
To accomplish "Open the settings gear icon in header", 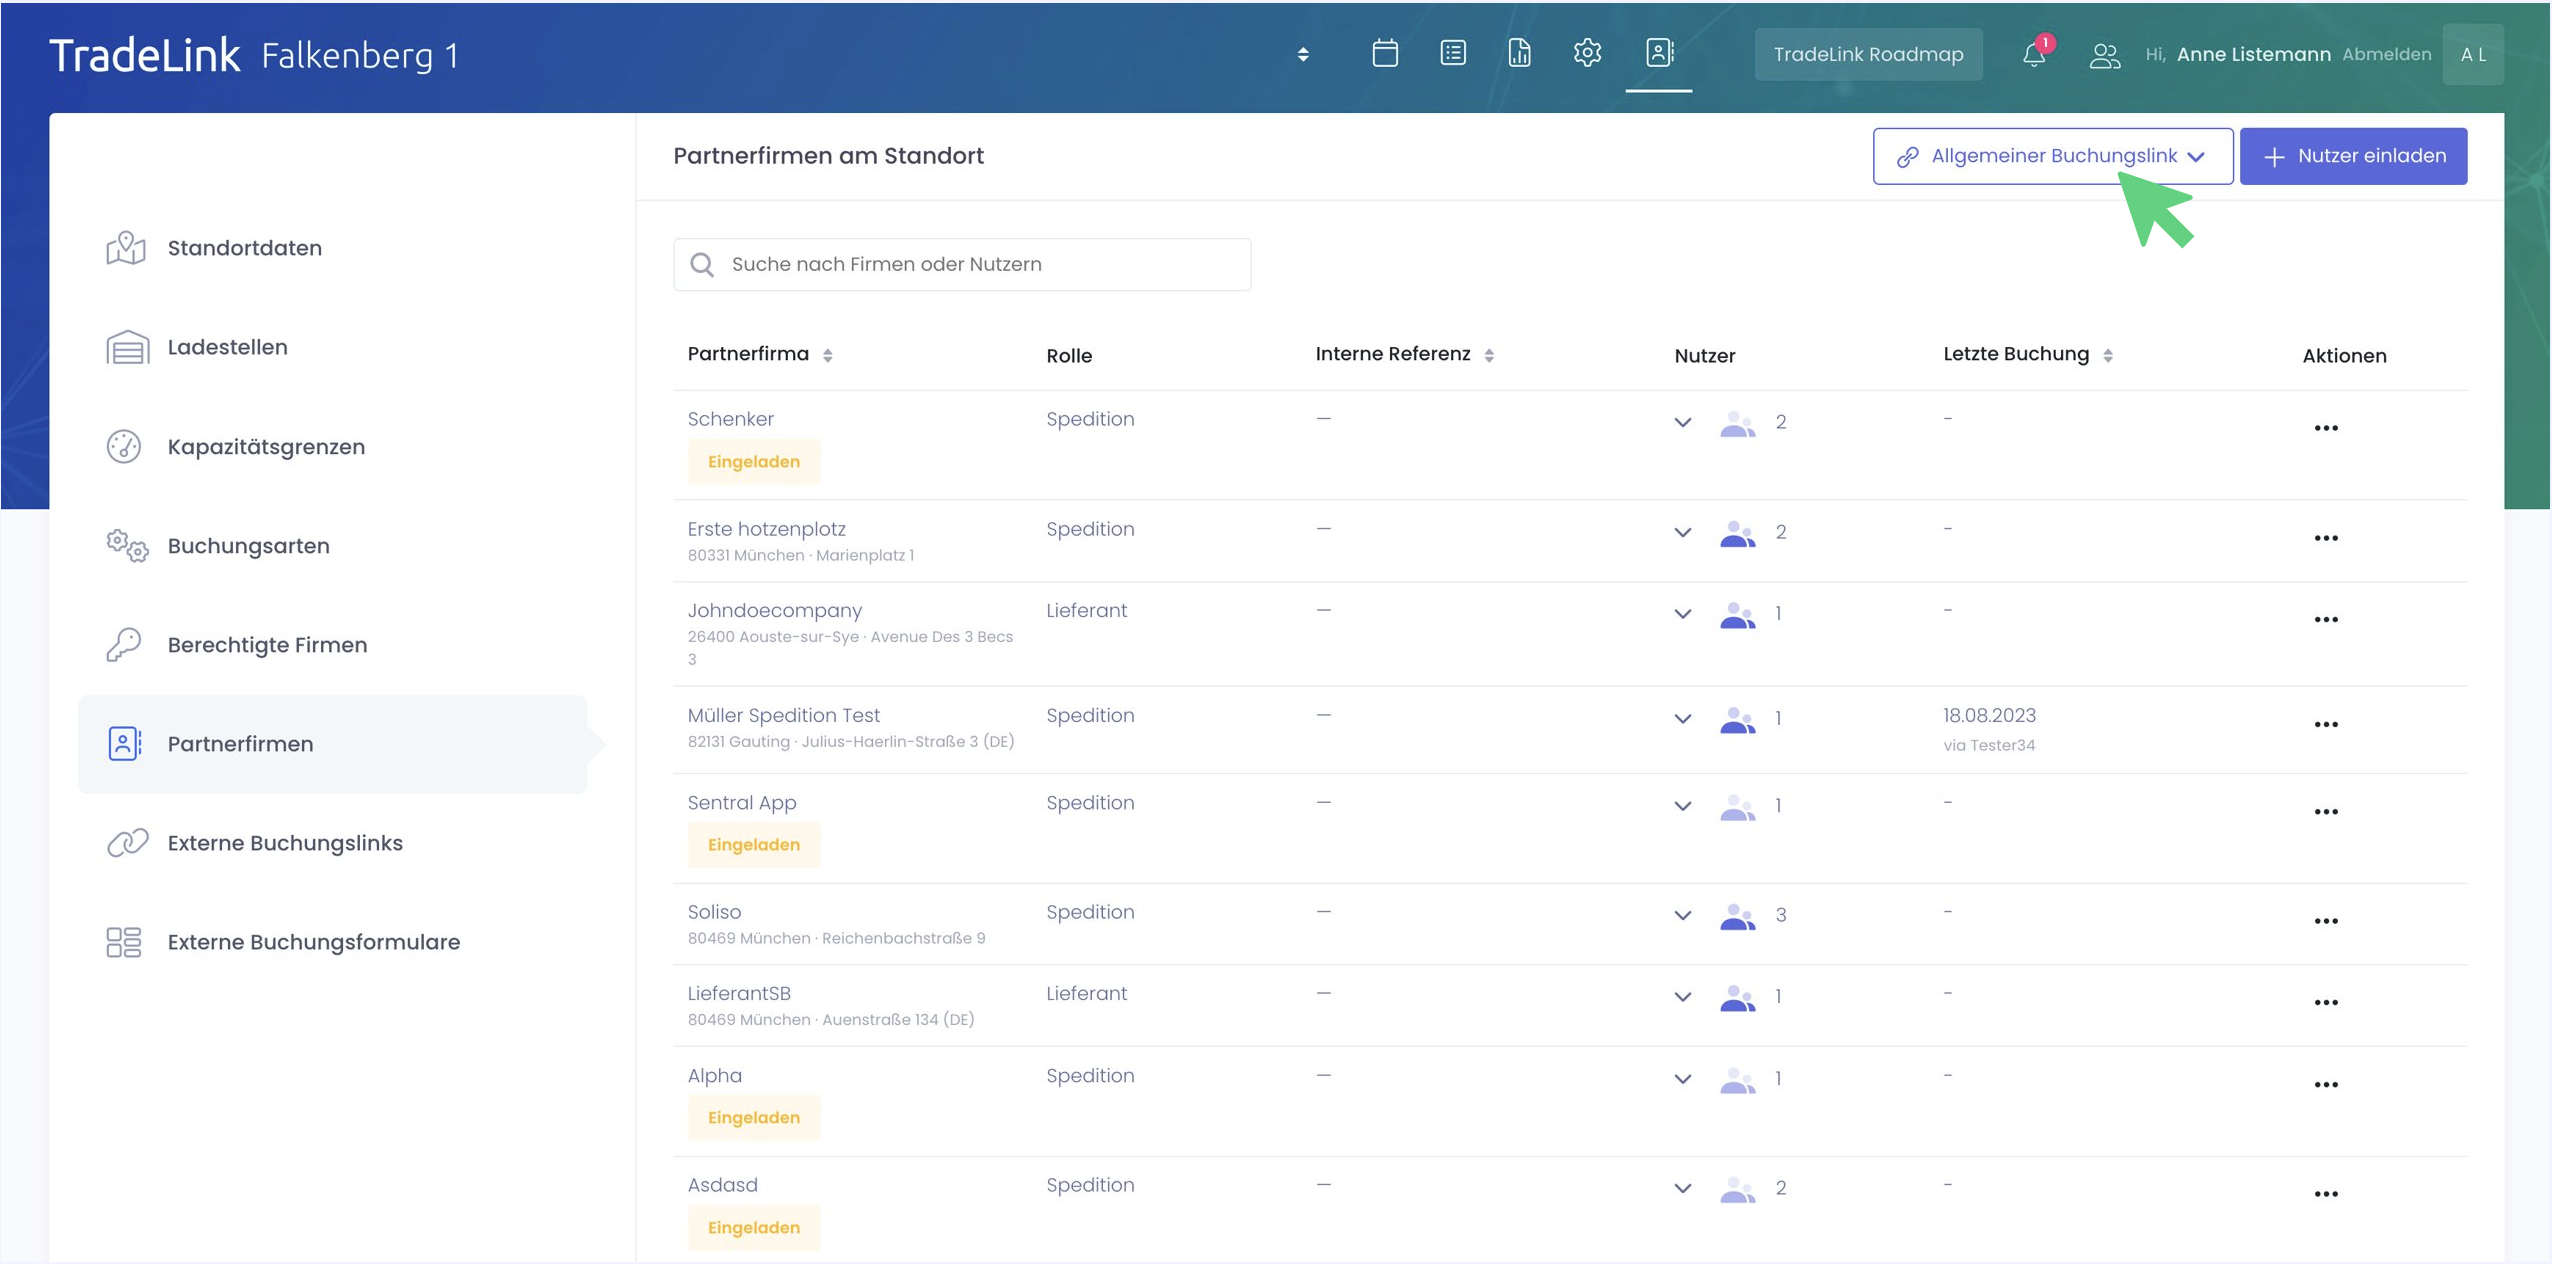I will 1587,53.
